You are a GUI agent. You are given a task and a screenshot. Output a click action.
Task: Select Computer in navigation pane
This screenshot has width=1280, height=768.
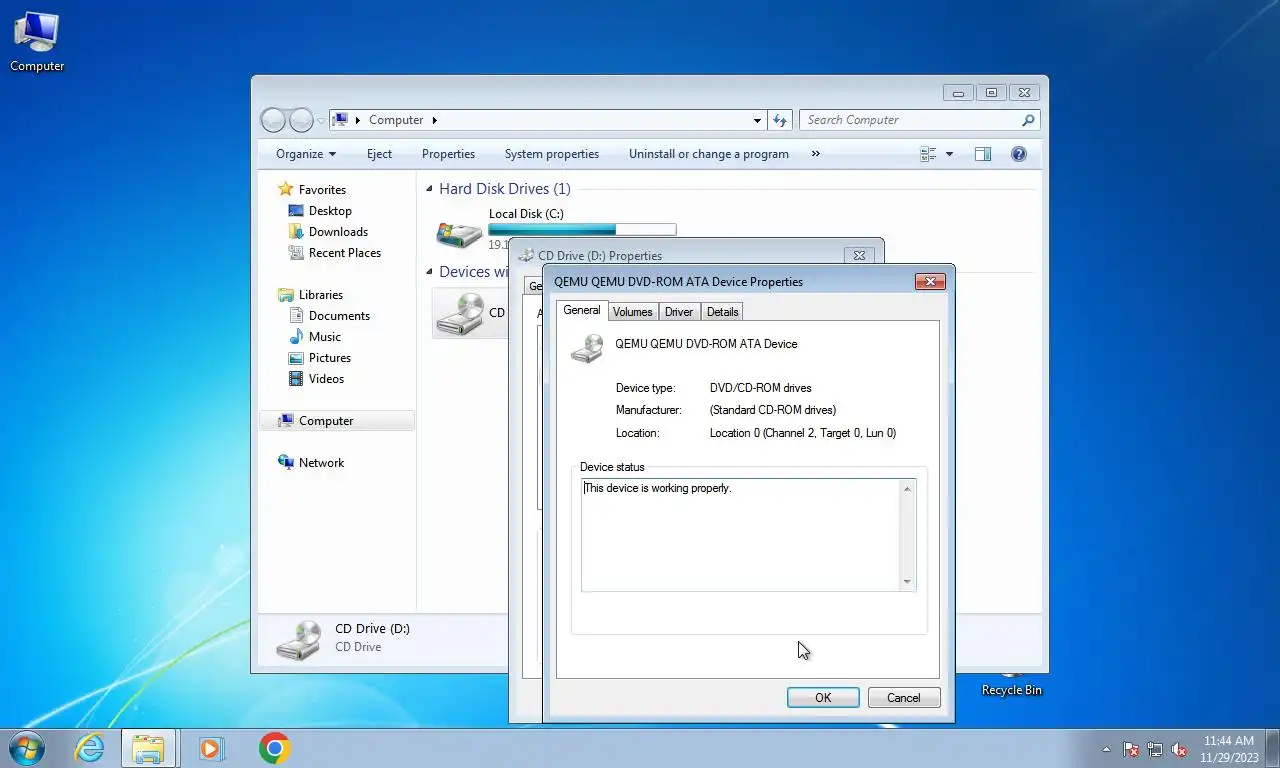[337, 421]
